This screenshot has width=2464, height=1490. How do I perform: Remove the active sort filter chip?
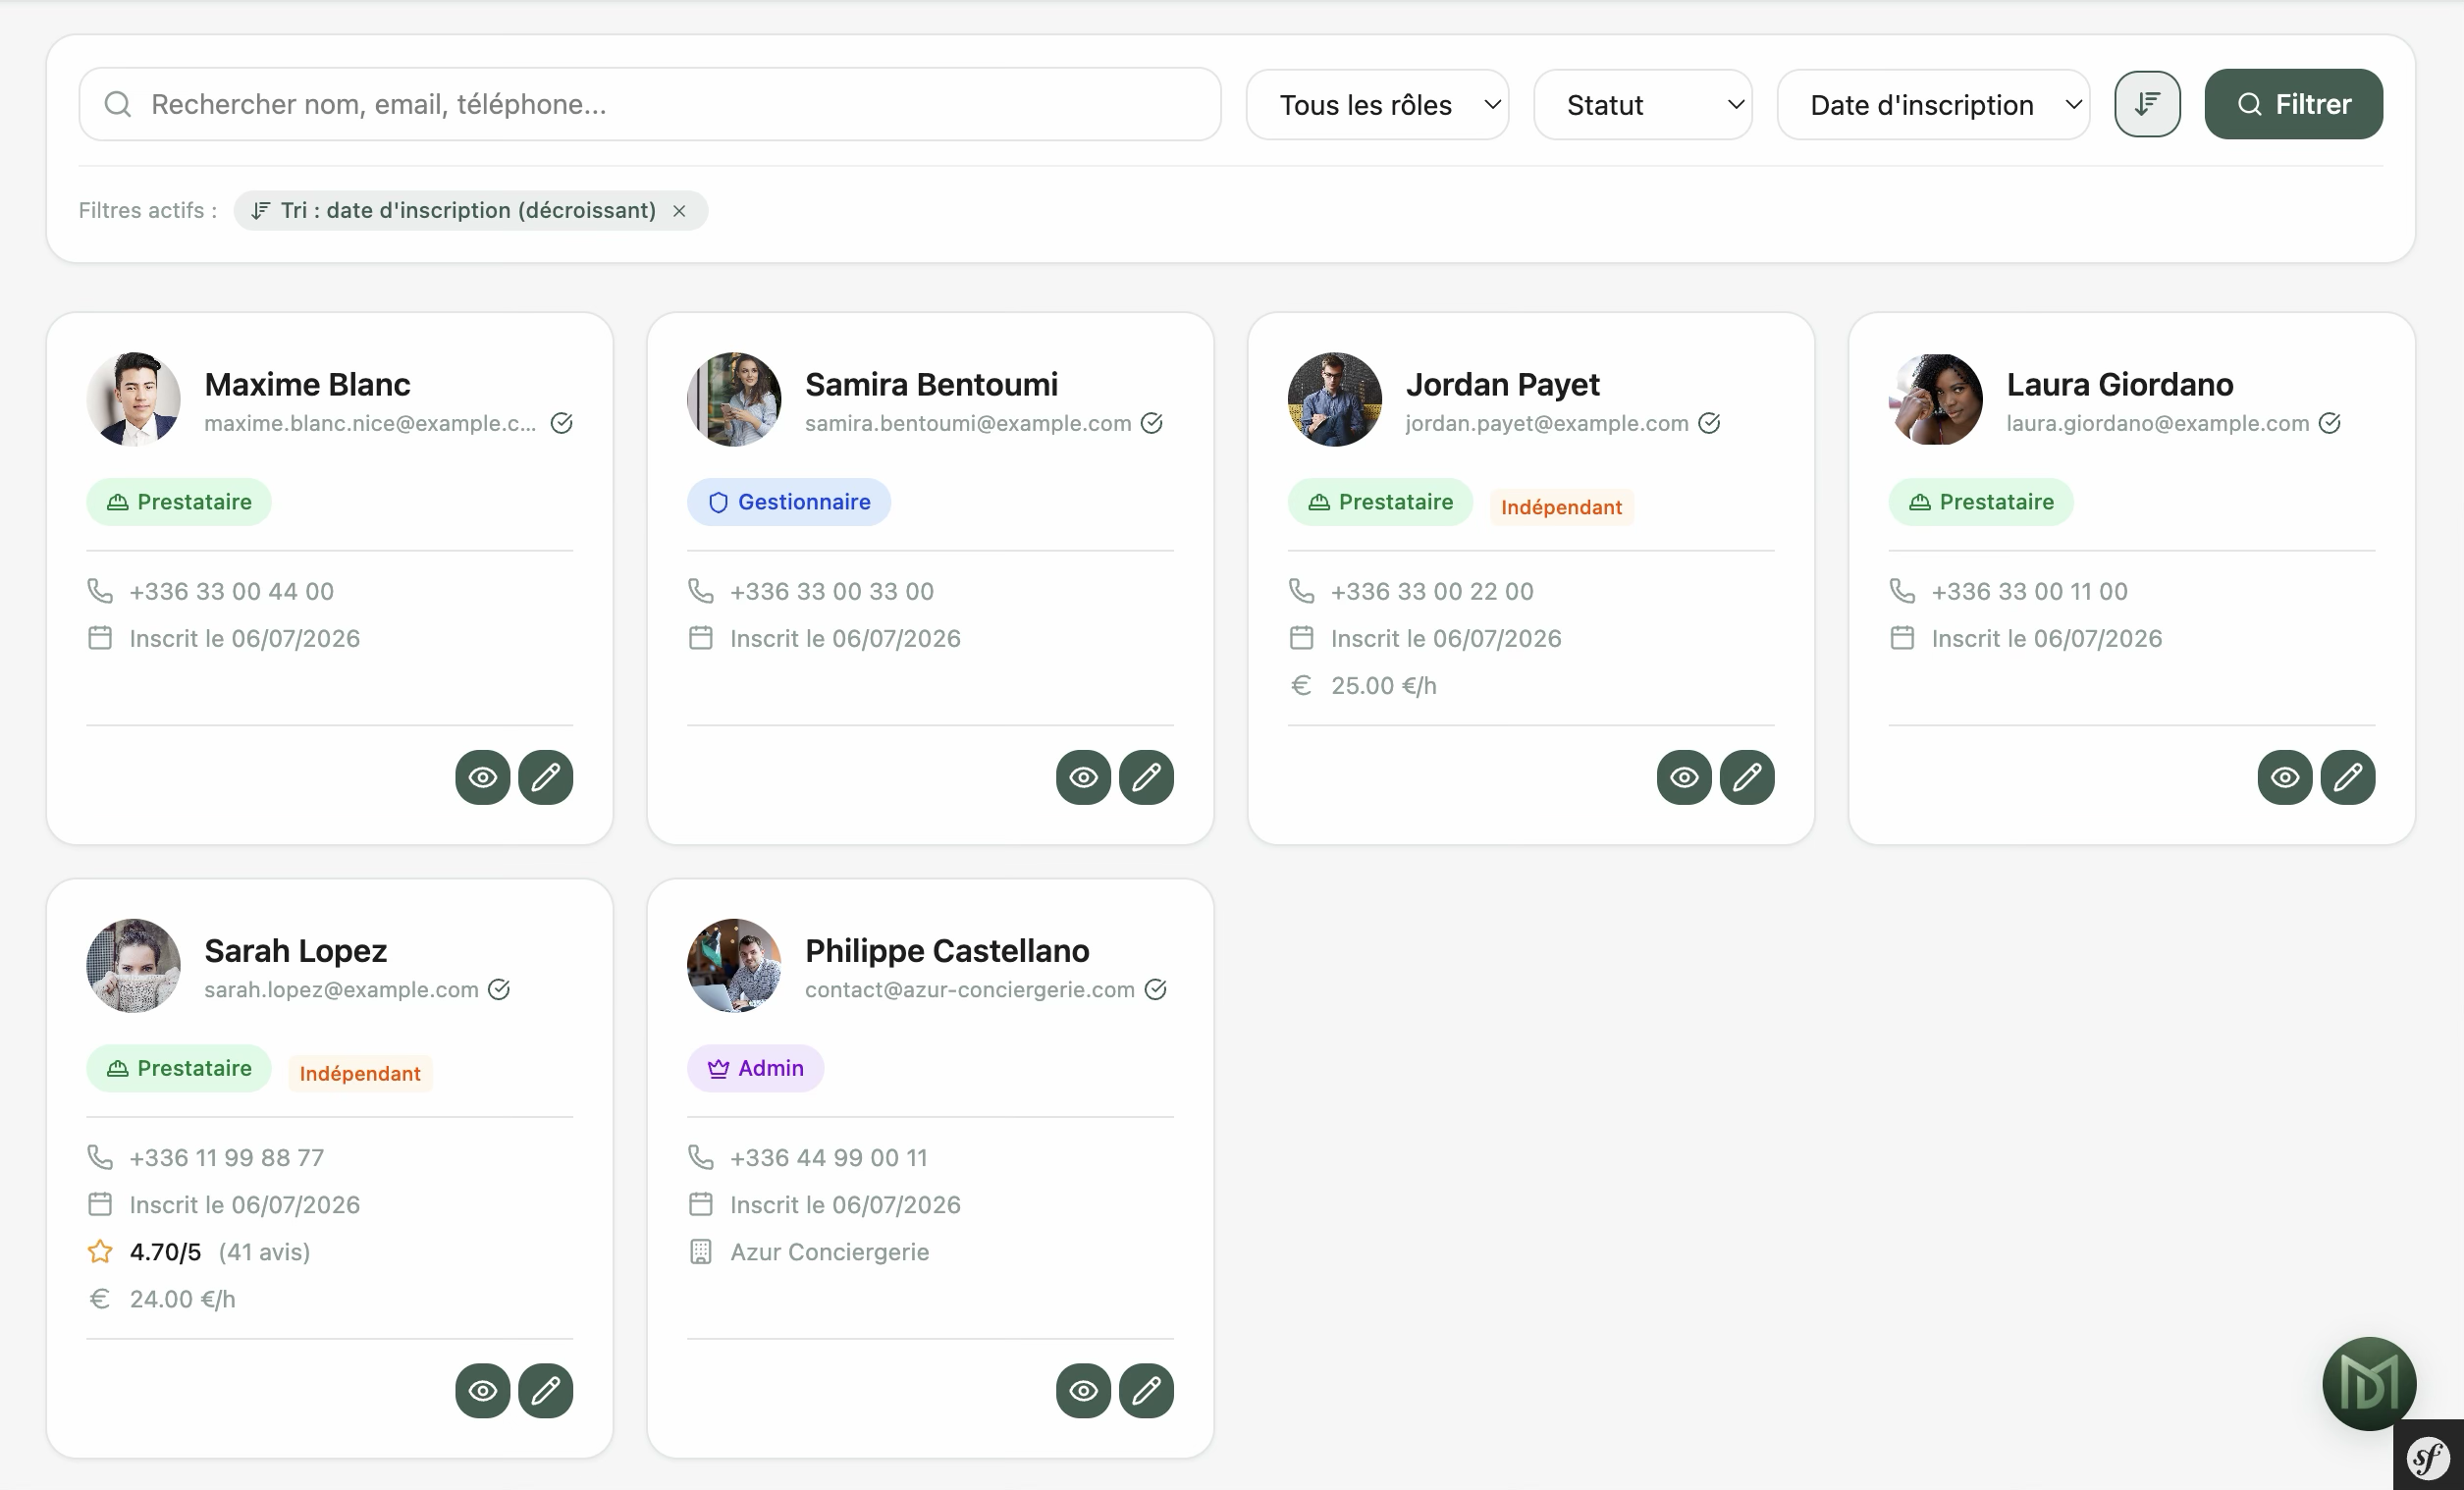tap(679, 211)
